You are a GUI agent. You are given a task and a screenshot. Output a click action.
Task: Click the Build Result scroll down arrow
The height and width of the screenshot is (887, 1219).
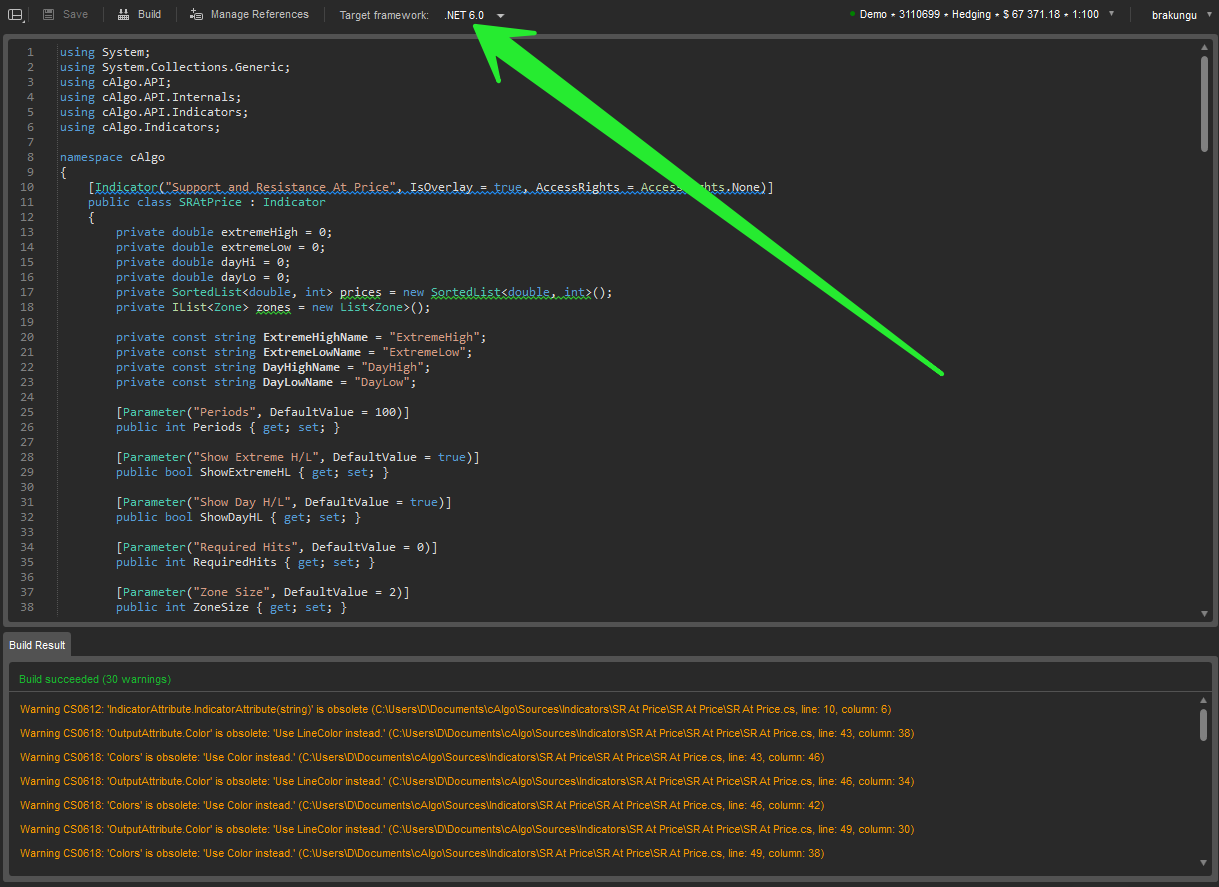[1204, 863]
